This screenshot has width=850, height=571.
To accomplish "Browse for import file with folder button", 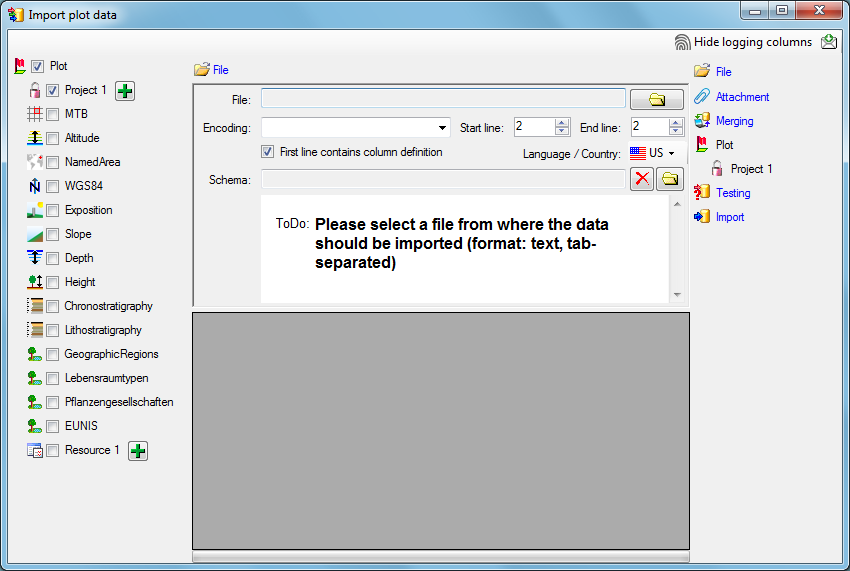I will click(x=657, y=99).
